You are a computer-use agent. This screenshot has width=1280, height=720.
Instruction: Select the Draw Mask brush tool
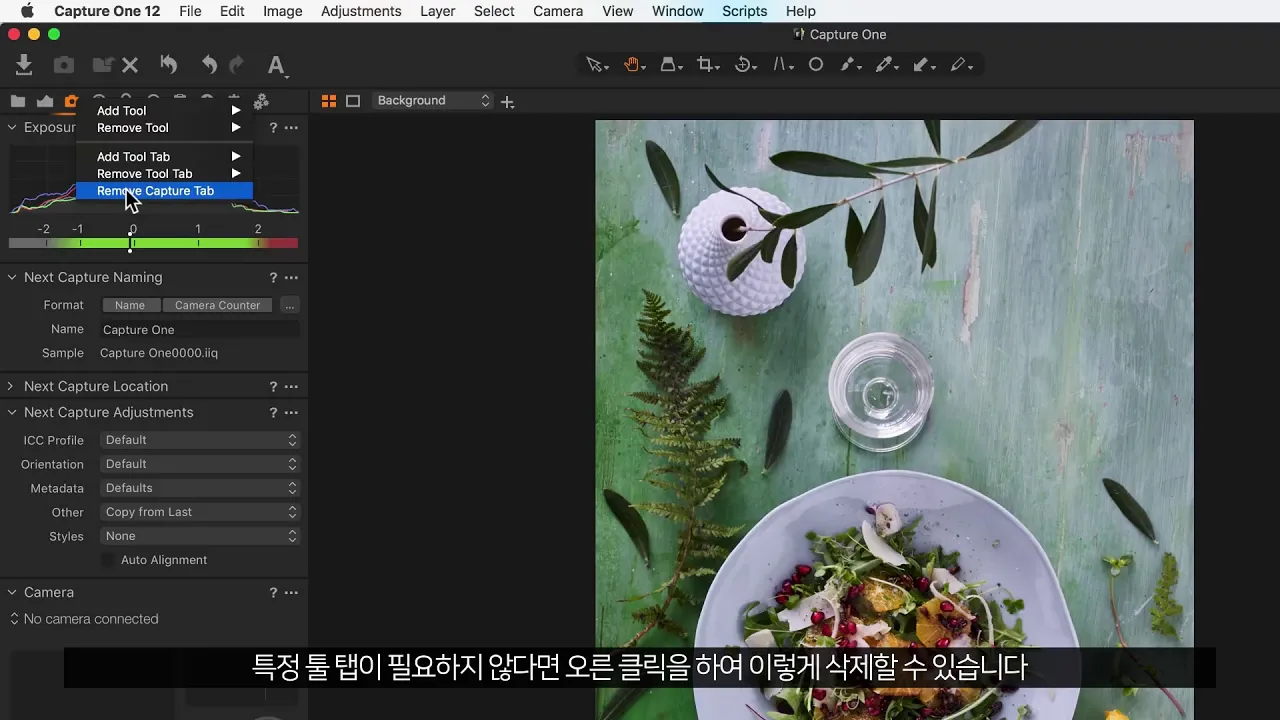click(x=849, y=65)
